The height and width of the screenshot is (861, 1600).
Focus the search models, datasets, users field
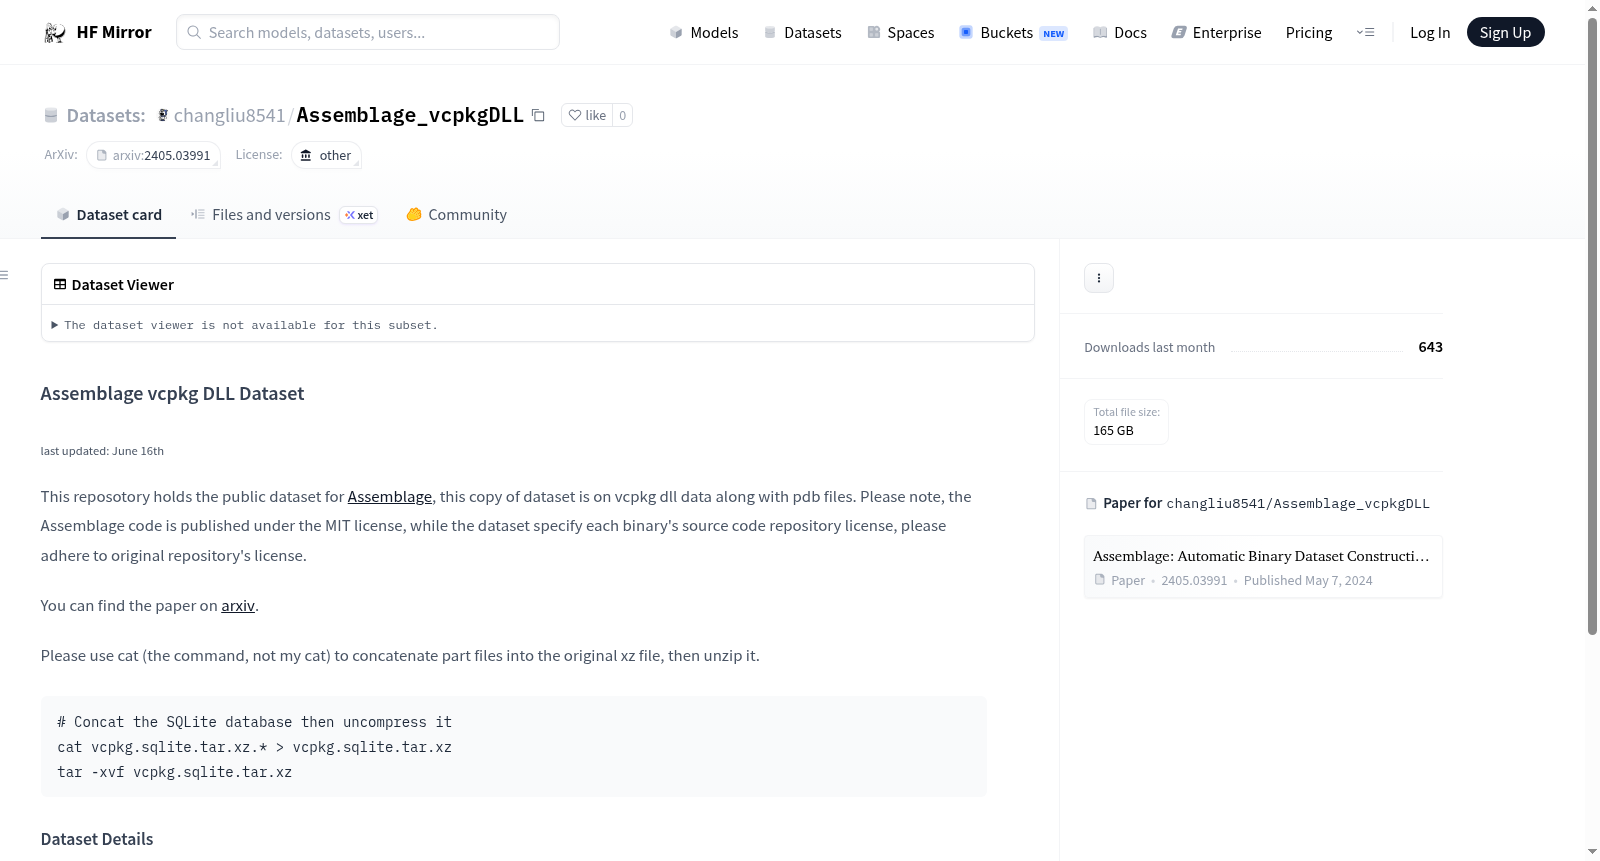tap(368, 32)
